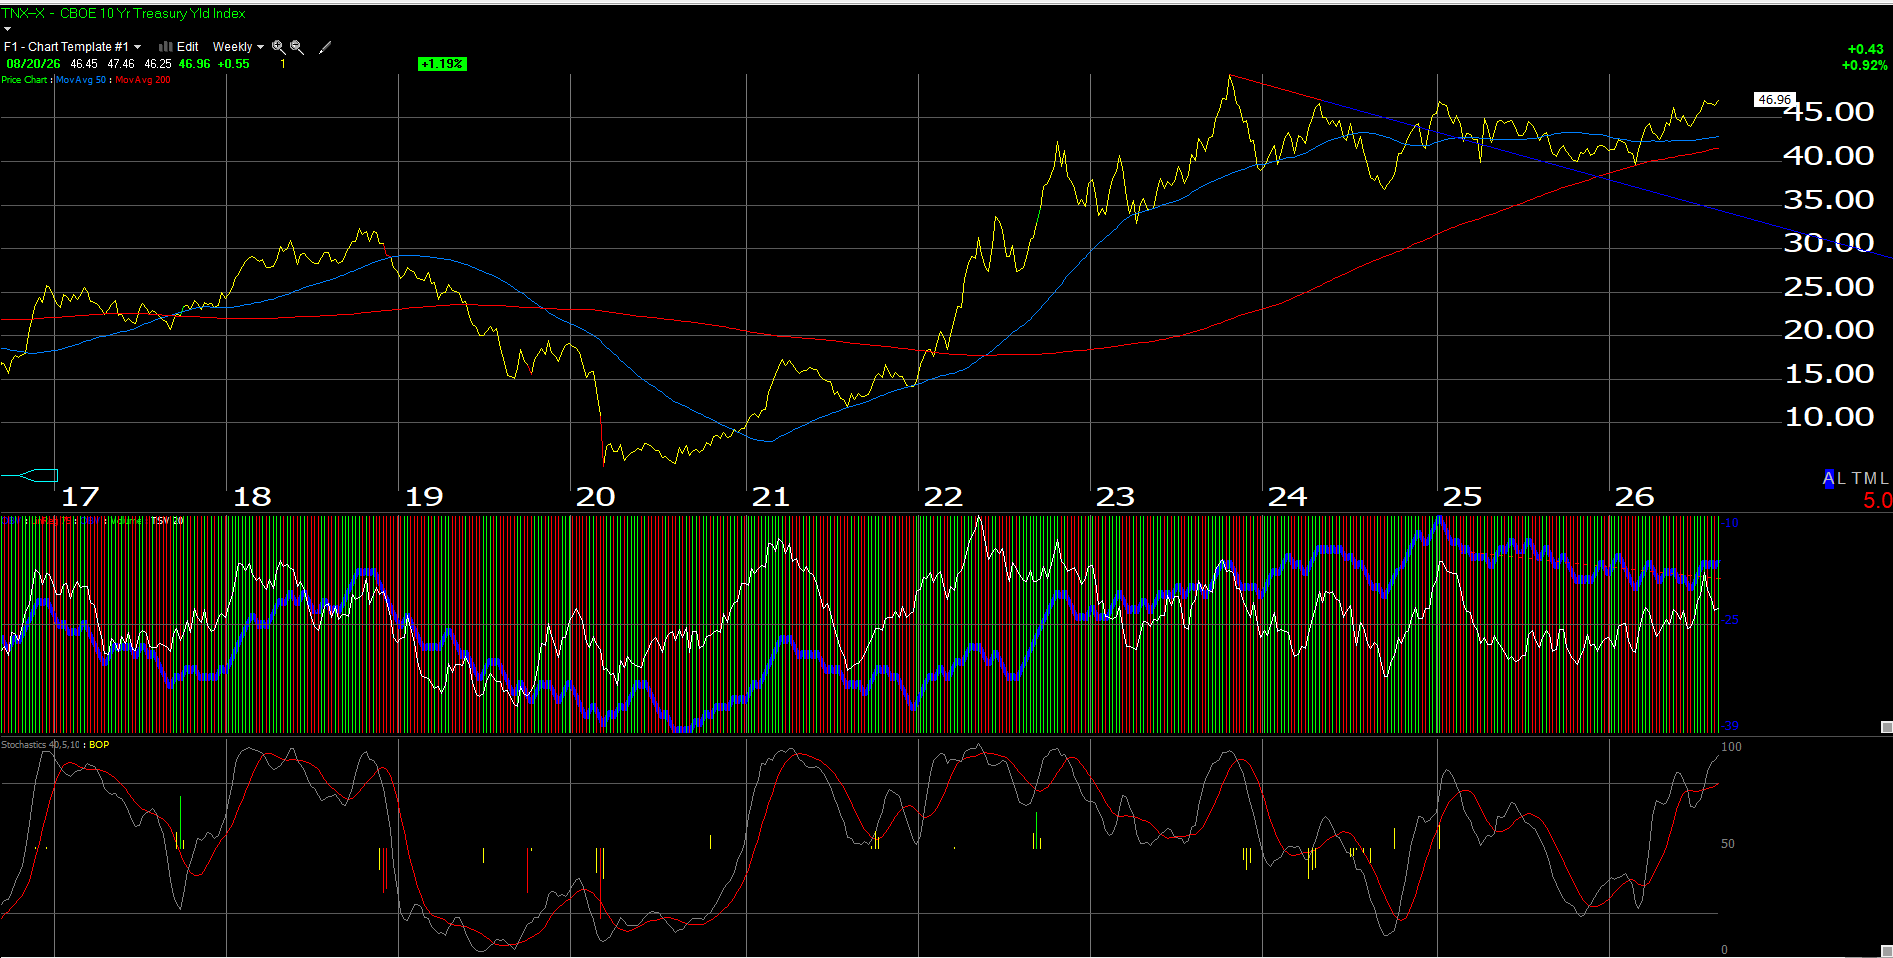Viewport: 1893px width, 958px height.
Task: Click the year 19 time axis label
Action: 424,497
